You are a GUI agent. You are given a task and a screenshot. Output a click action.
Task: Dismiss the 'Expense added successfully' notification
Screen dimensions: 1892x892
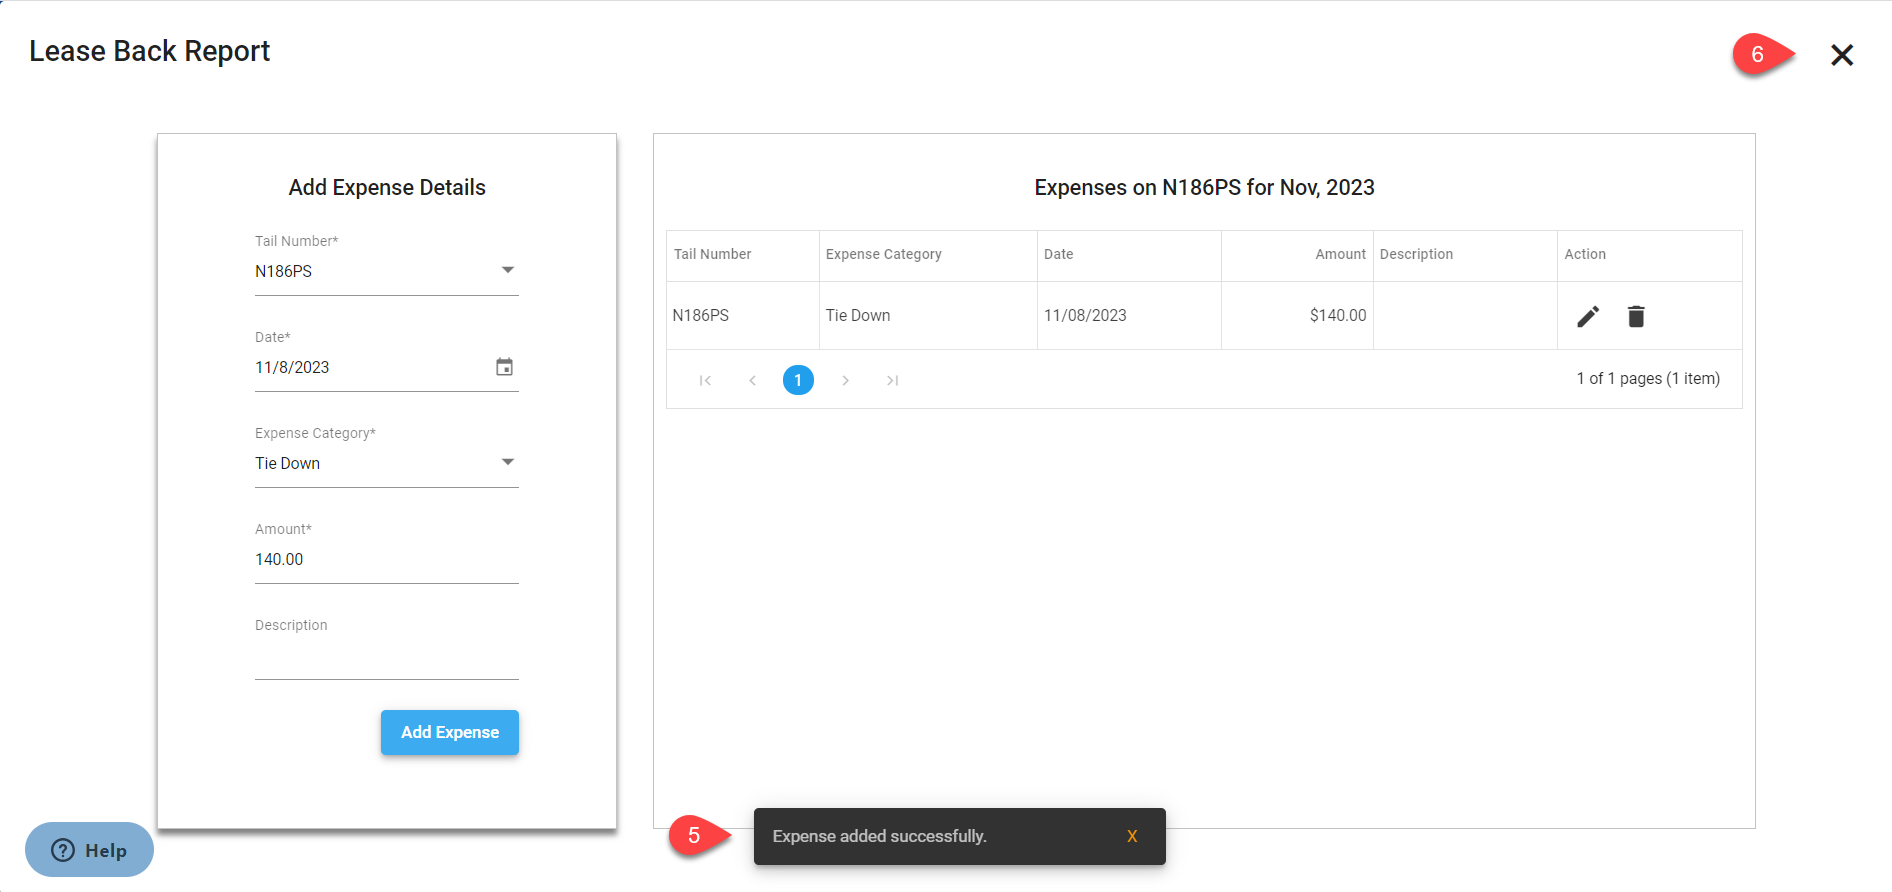[1132, 837]
